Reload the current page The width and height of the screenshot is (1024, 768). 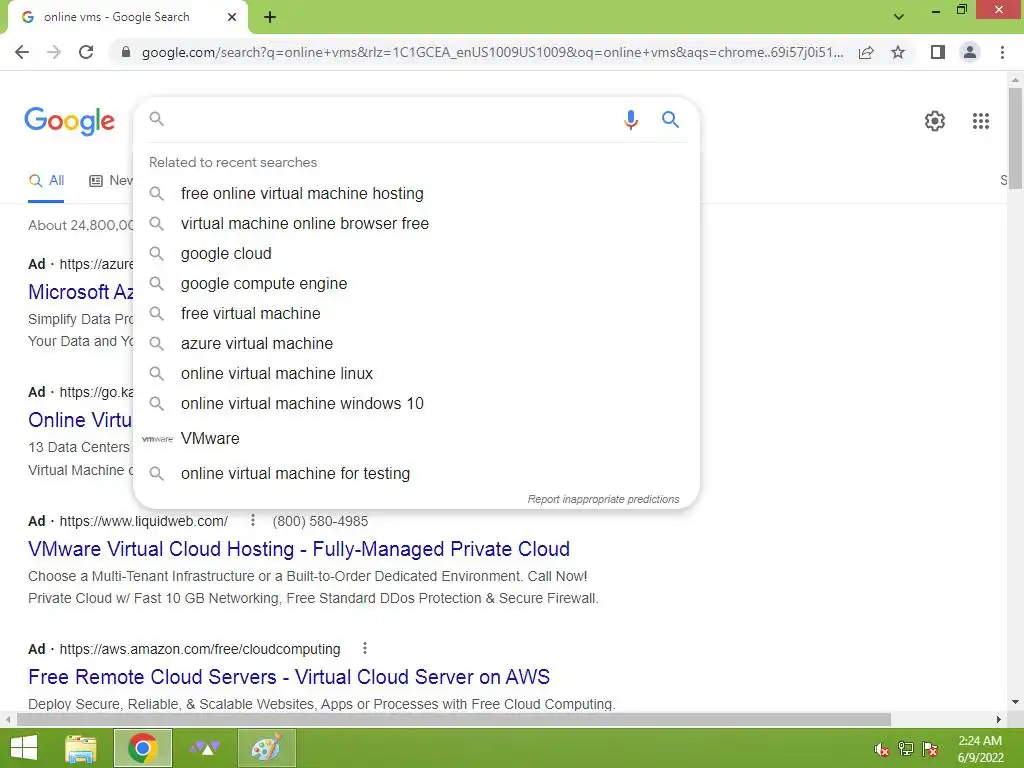point(86,52)
